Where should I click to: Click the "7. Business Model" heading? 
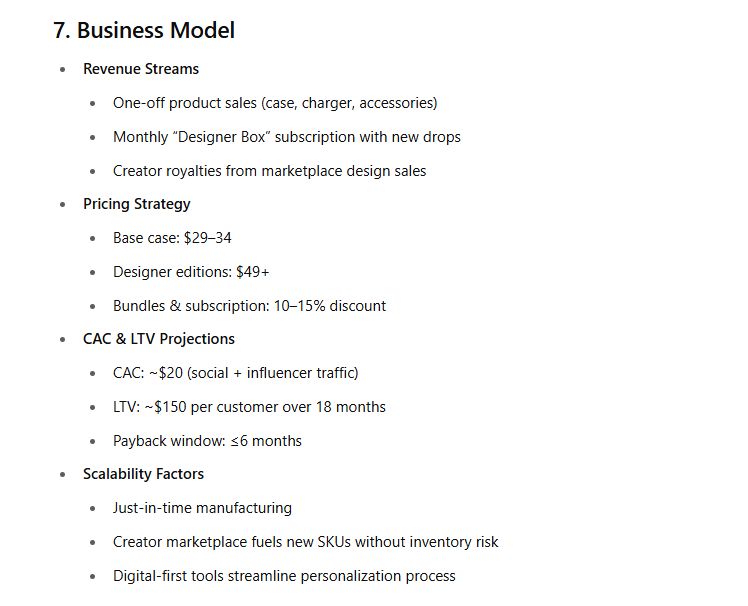tap(144, 31)
